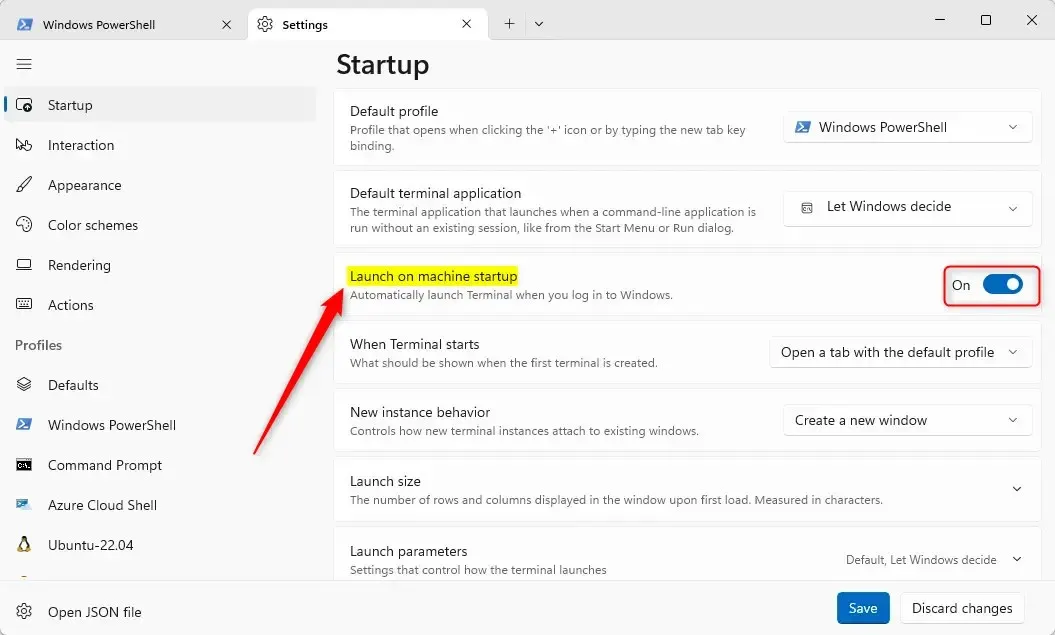Click the Command Prompt profile icon

click(25, 465)
